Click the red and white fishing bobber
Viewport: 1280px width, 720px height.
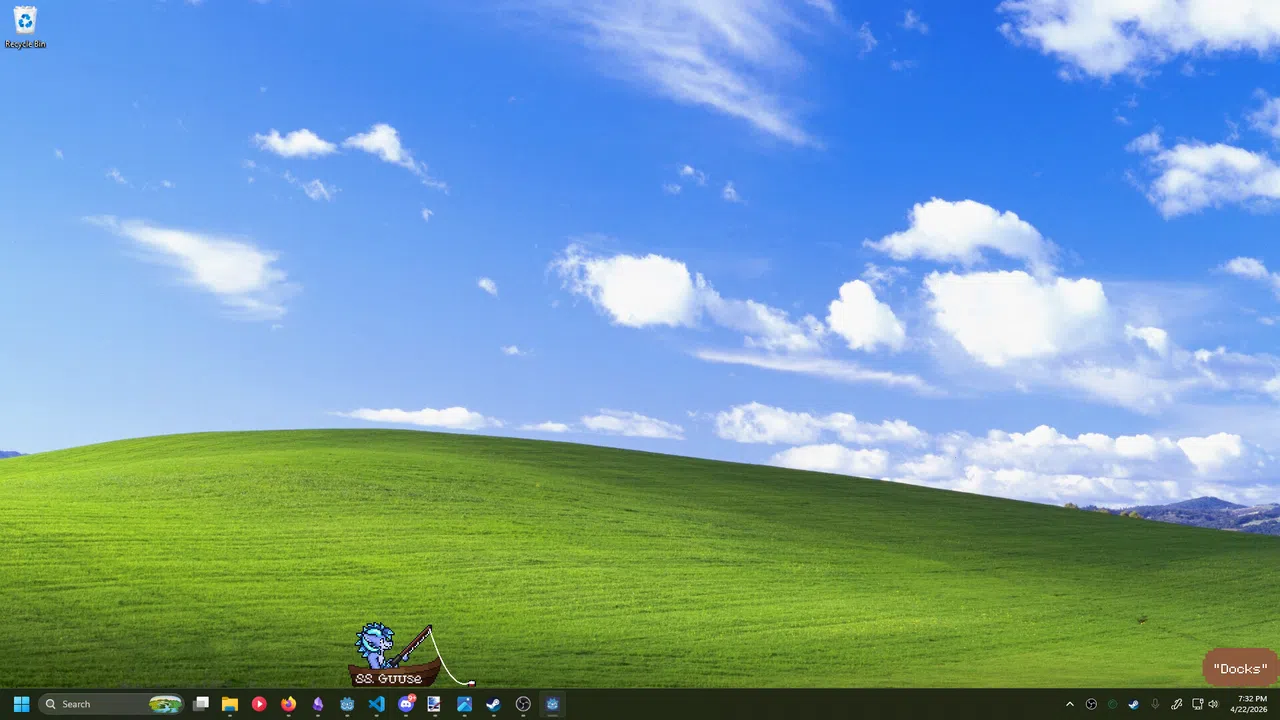pos(471,684)
